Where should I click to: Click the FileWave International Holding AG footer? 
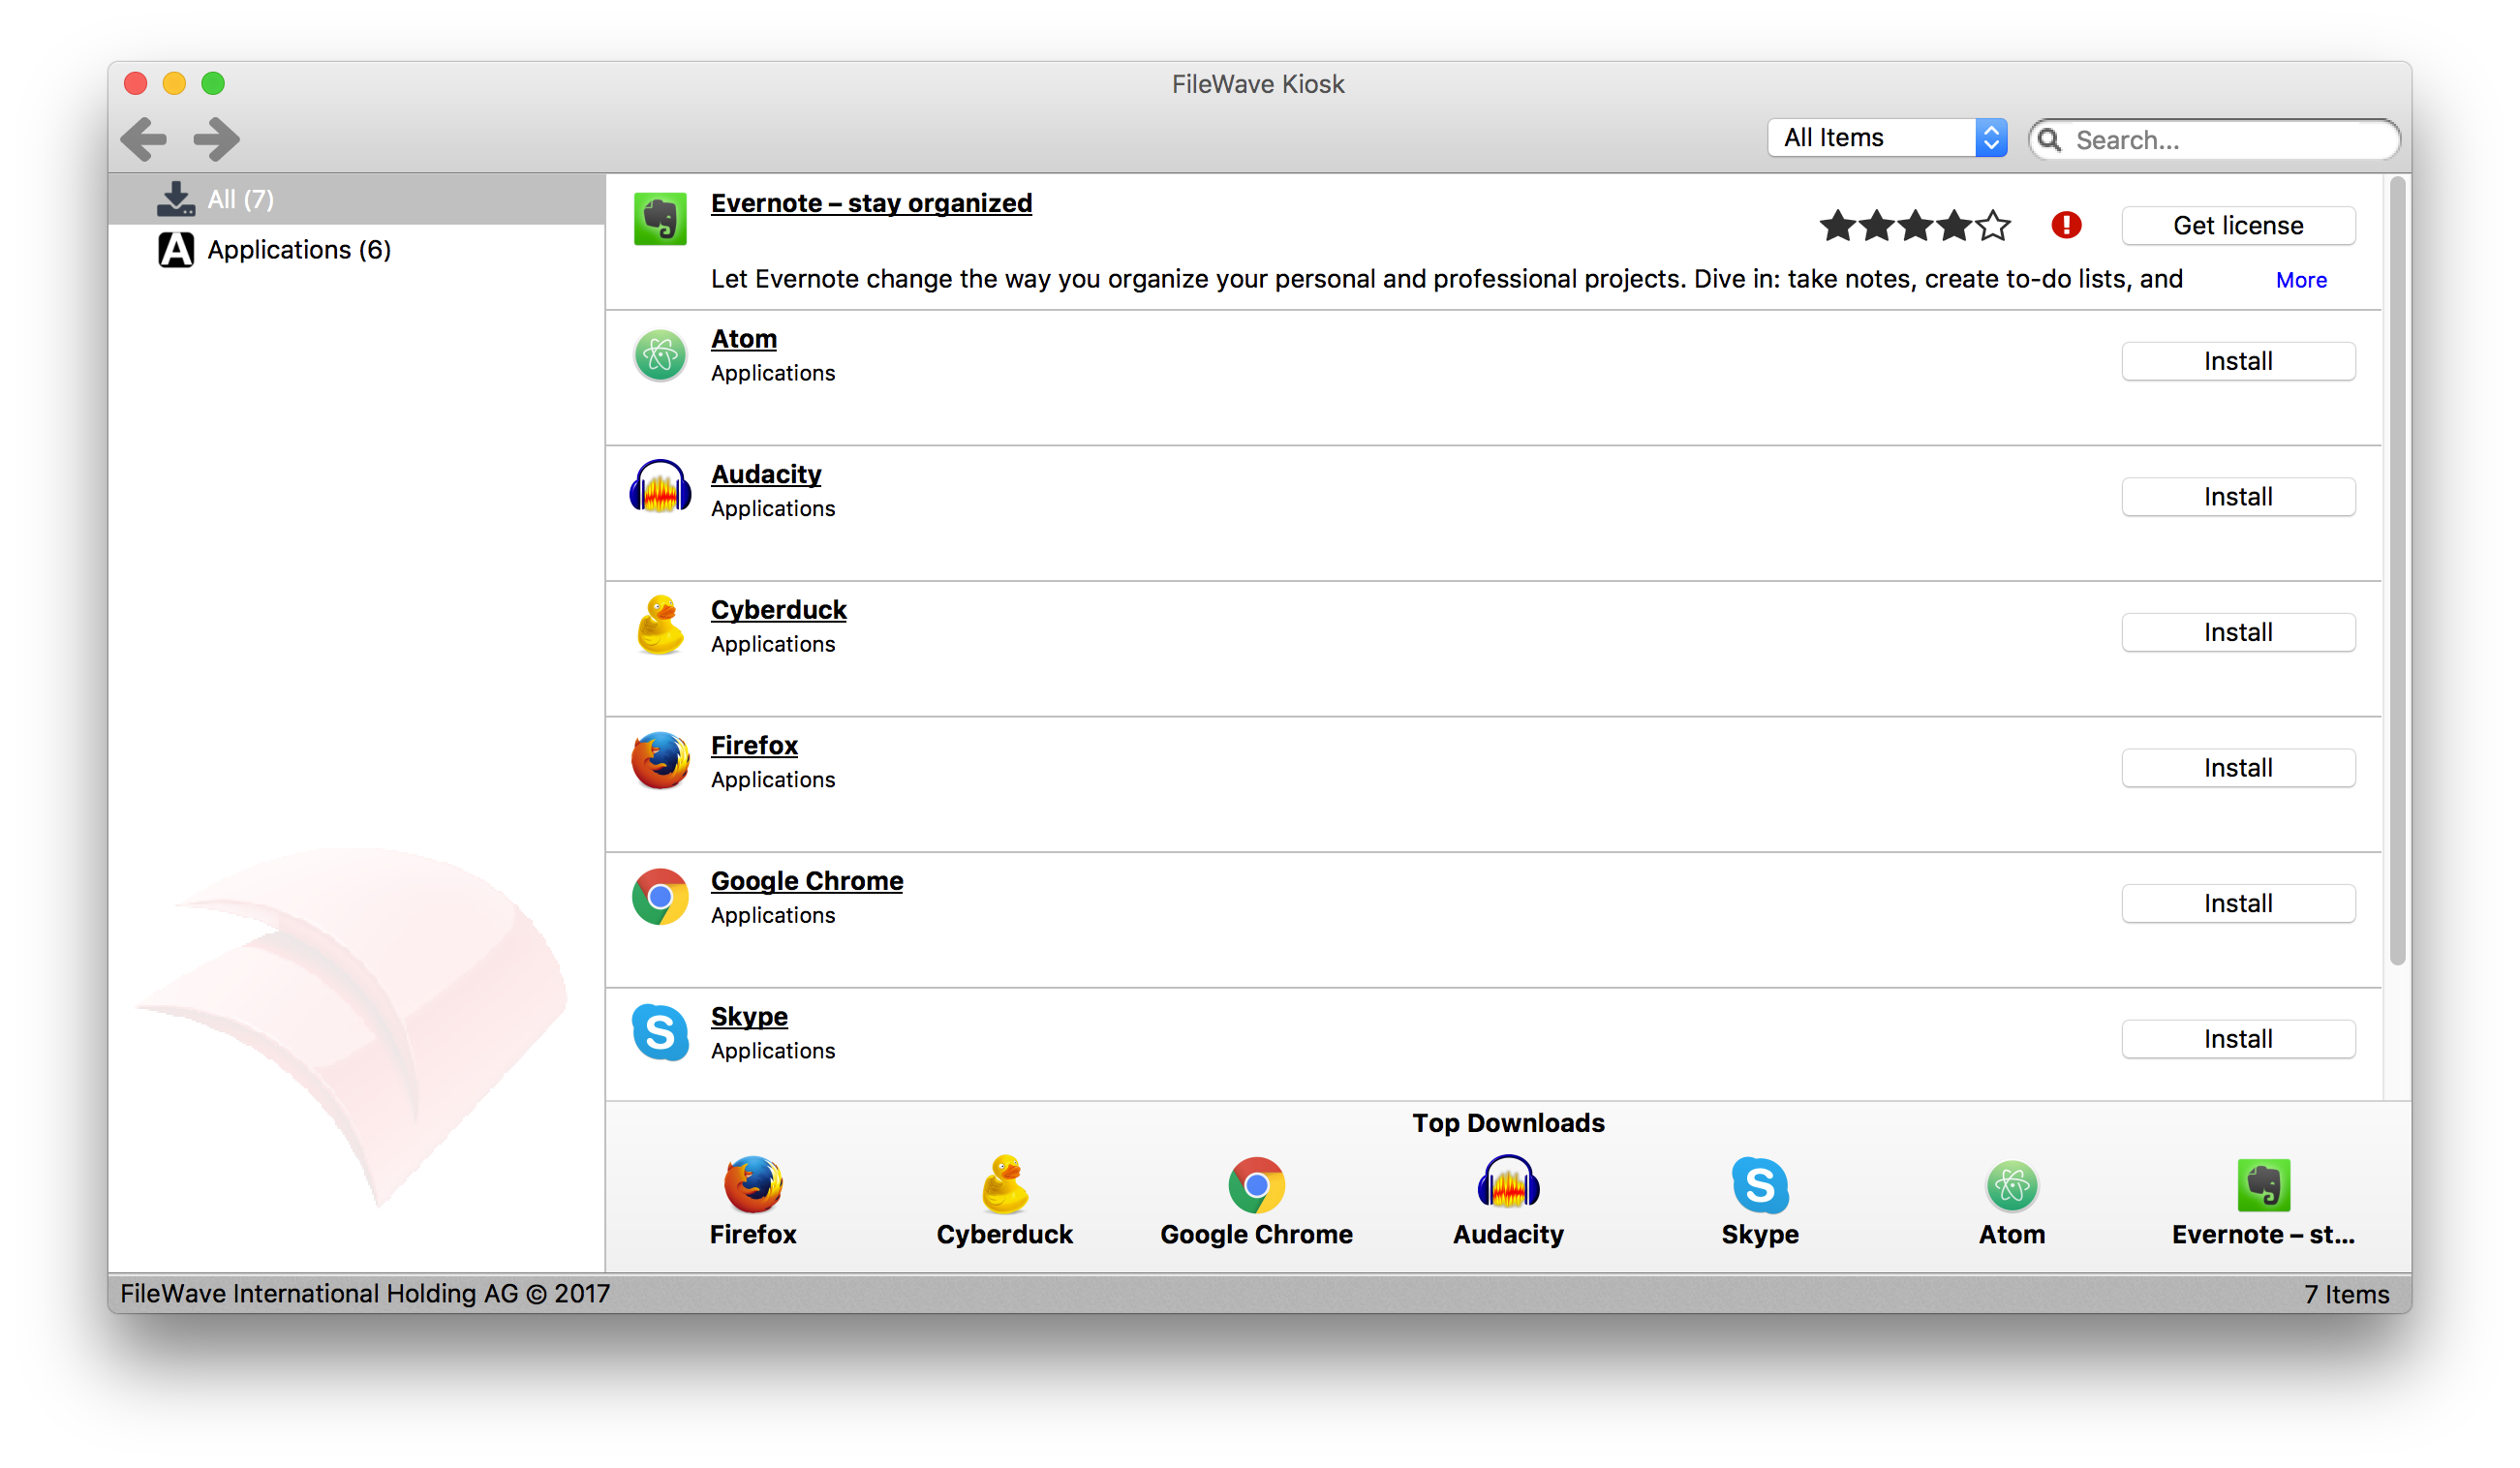click(365, 1294)
